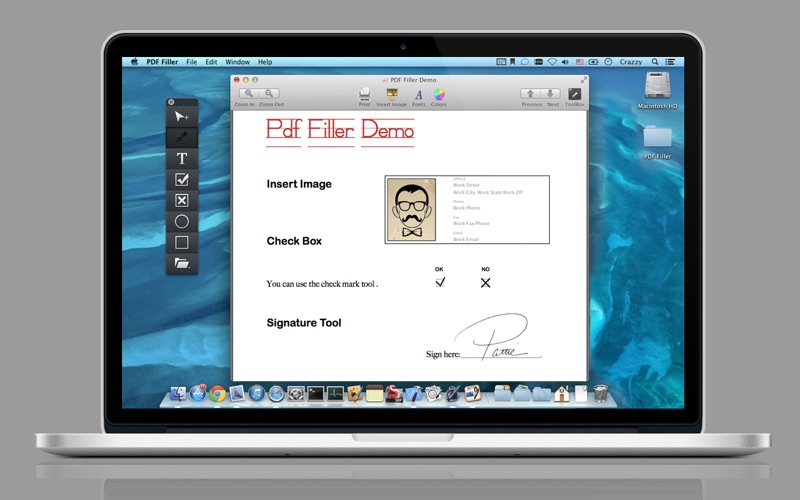Click the 'Sign here:' label

pos(443,354)
